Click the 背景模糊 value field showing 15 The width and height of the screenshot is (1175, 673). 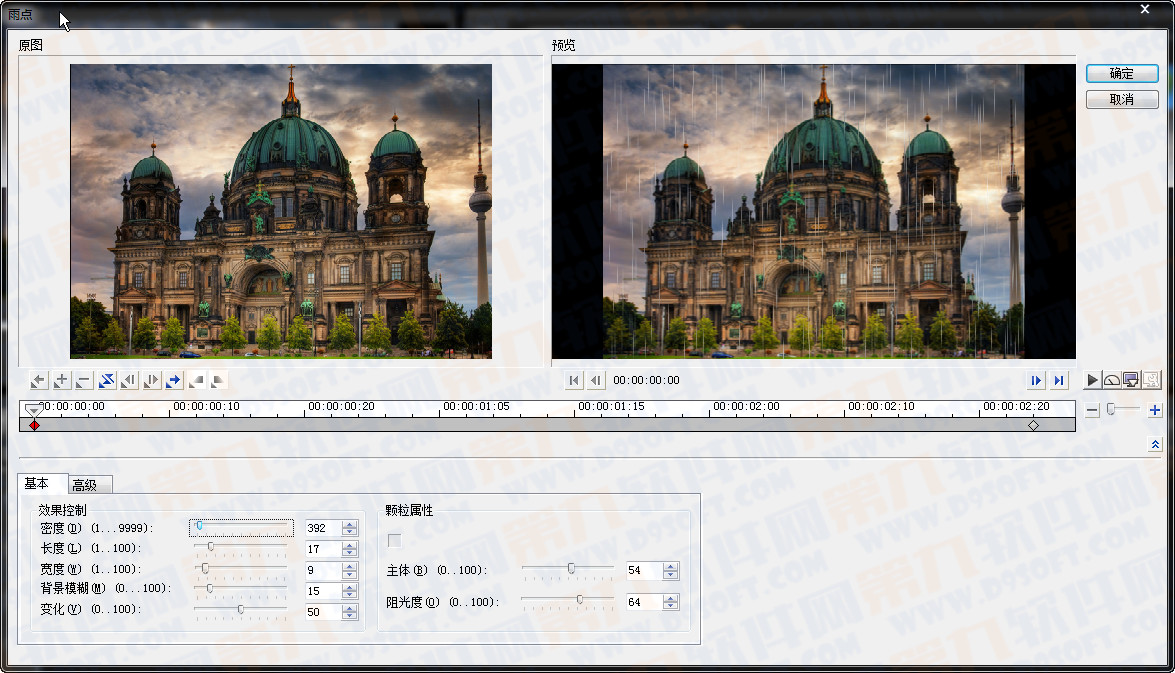tap(323, 591)
